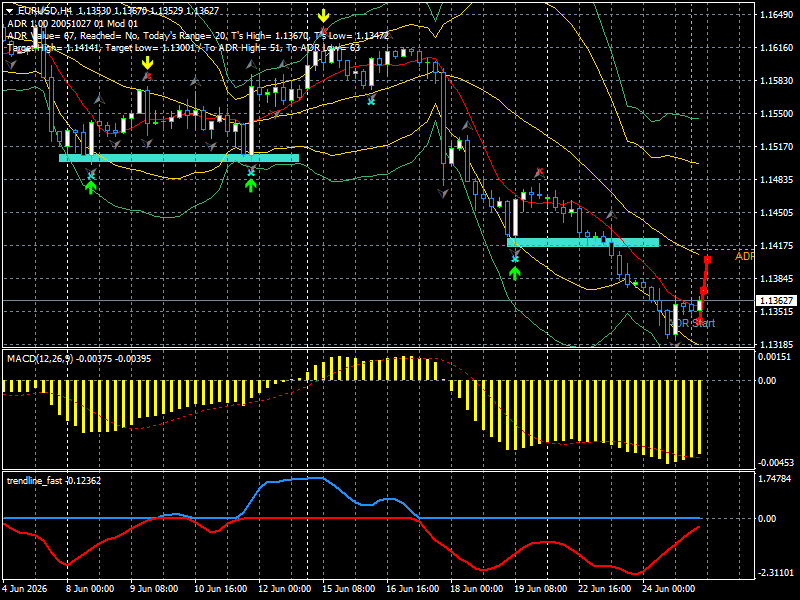
Task: Click the orange ADR label at the right edge
Action: coord(744,256)
